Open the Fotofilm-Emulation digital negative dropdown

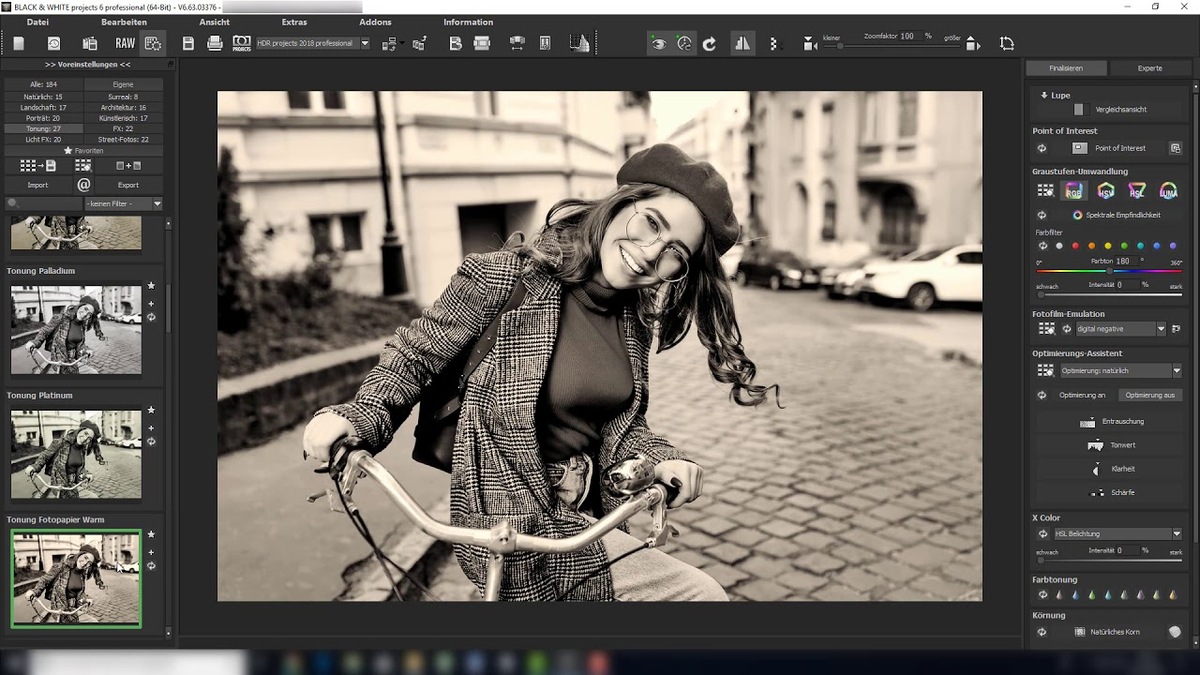click(1161, 329)
